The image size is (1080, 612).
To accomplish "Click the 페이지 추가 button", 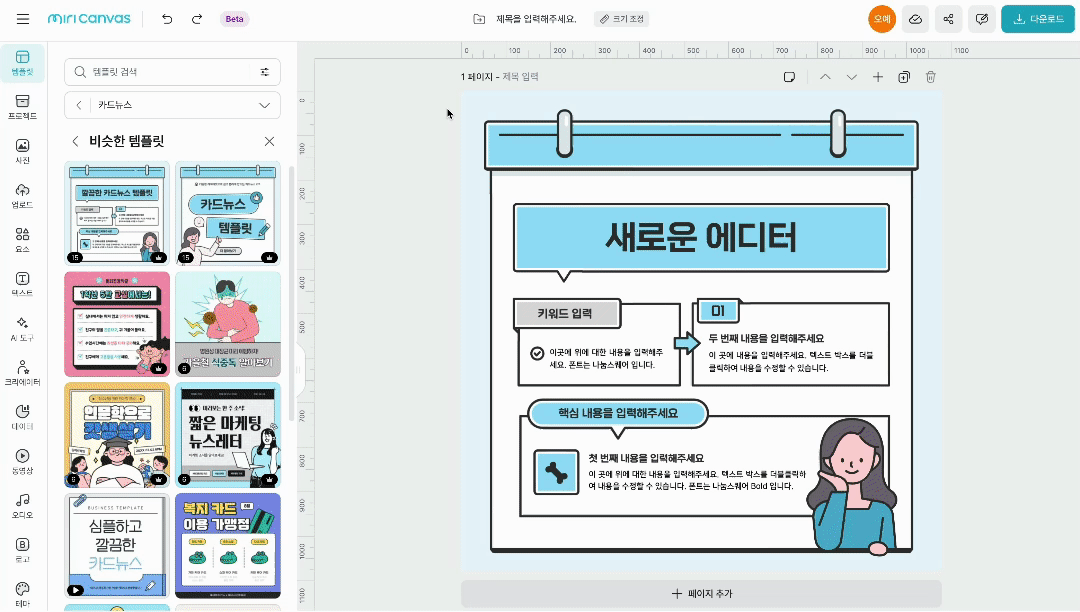I will [x=701, y=593].
